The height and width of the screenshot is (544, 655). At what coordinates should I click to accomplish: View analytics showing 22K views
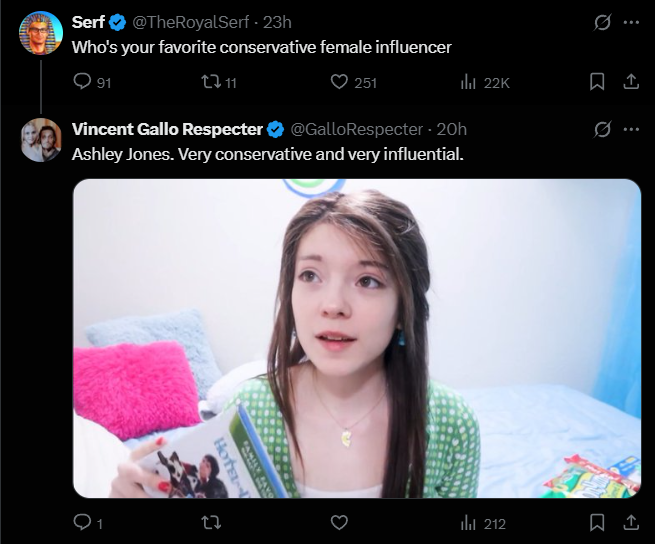tap(467, 82)
